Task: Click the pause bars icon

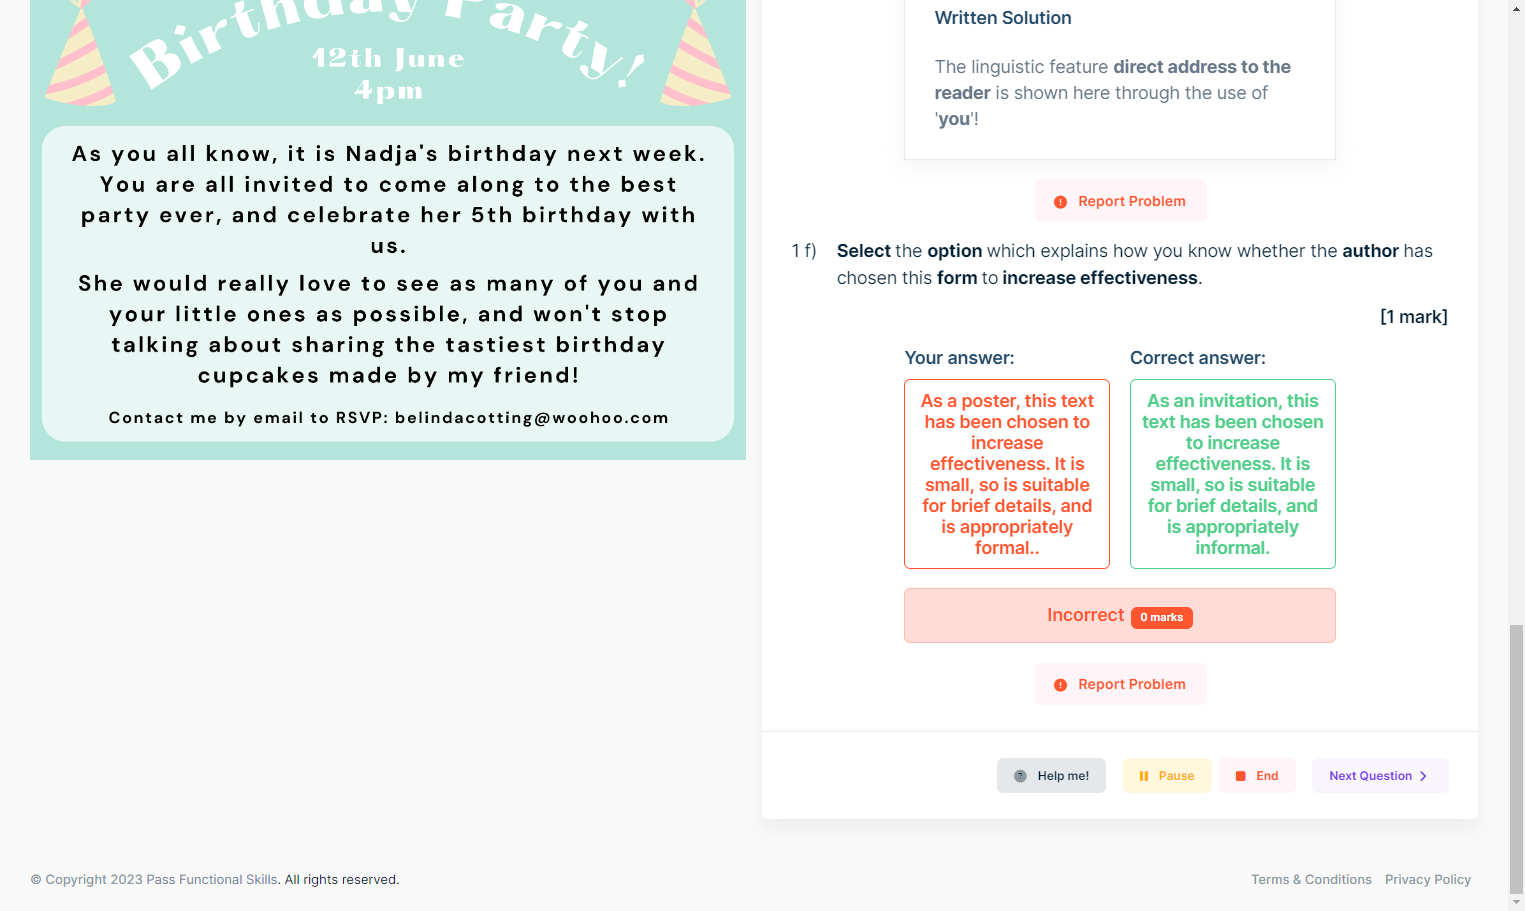Action: (1144, 776)
